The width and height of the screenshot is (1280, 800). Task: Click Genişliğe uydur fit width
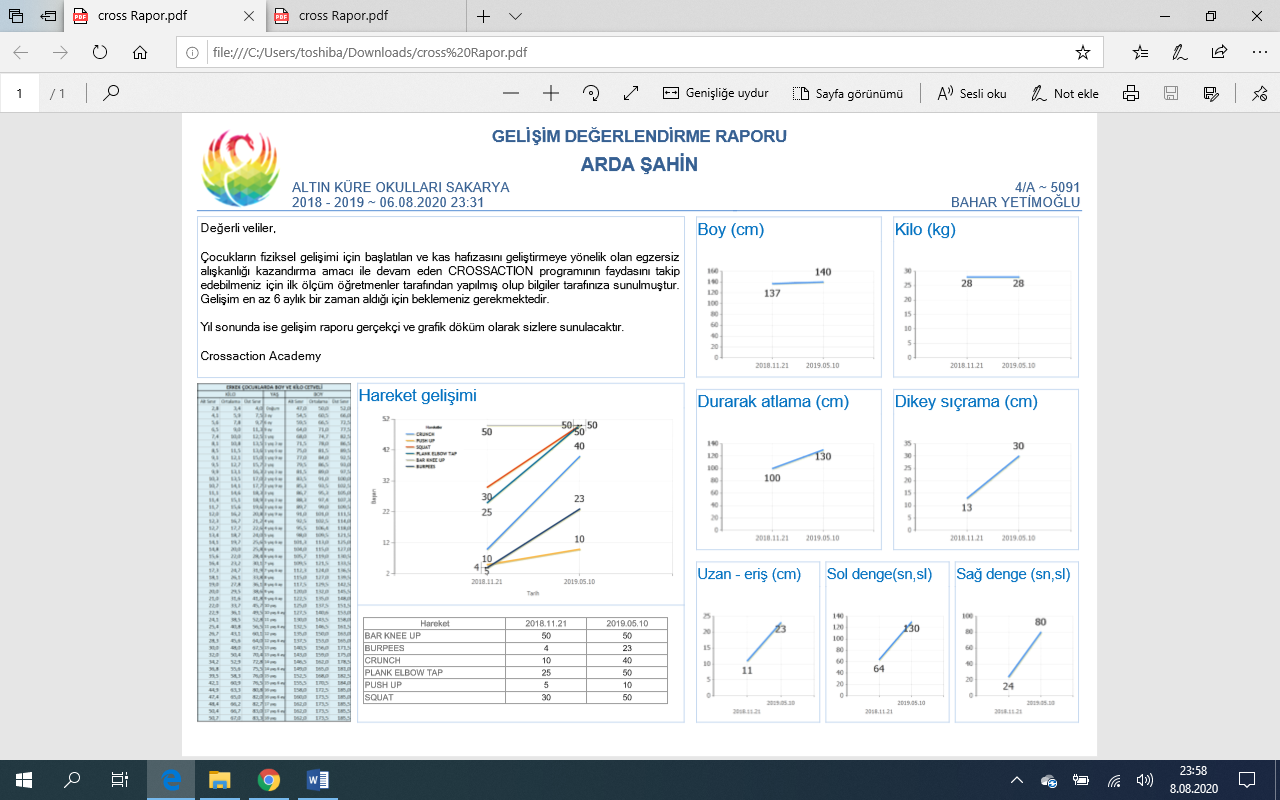coord(715,93)
